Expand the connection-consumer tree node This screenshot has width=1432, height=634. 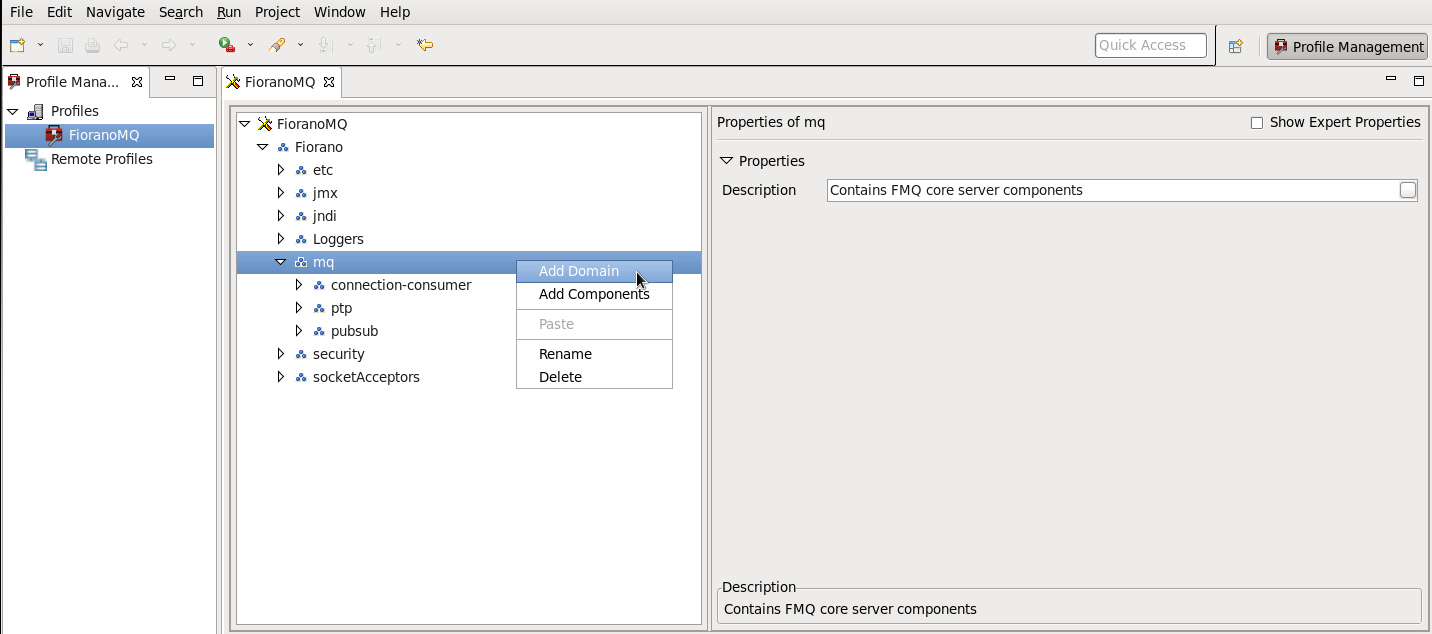point(299,285)
